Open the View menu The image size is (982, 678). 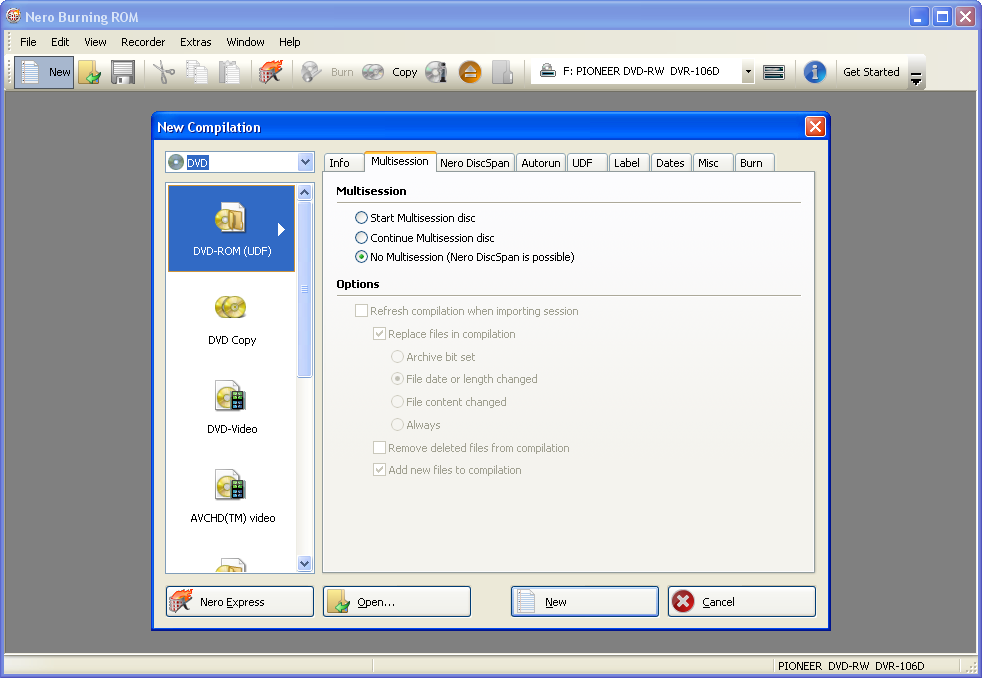click(x=95, y=42)
